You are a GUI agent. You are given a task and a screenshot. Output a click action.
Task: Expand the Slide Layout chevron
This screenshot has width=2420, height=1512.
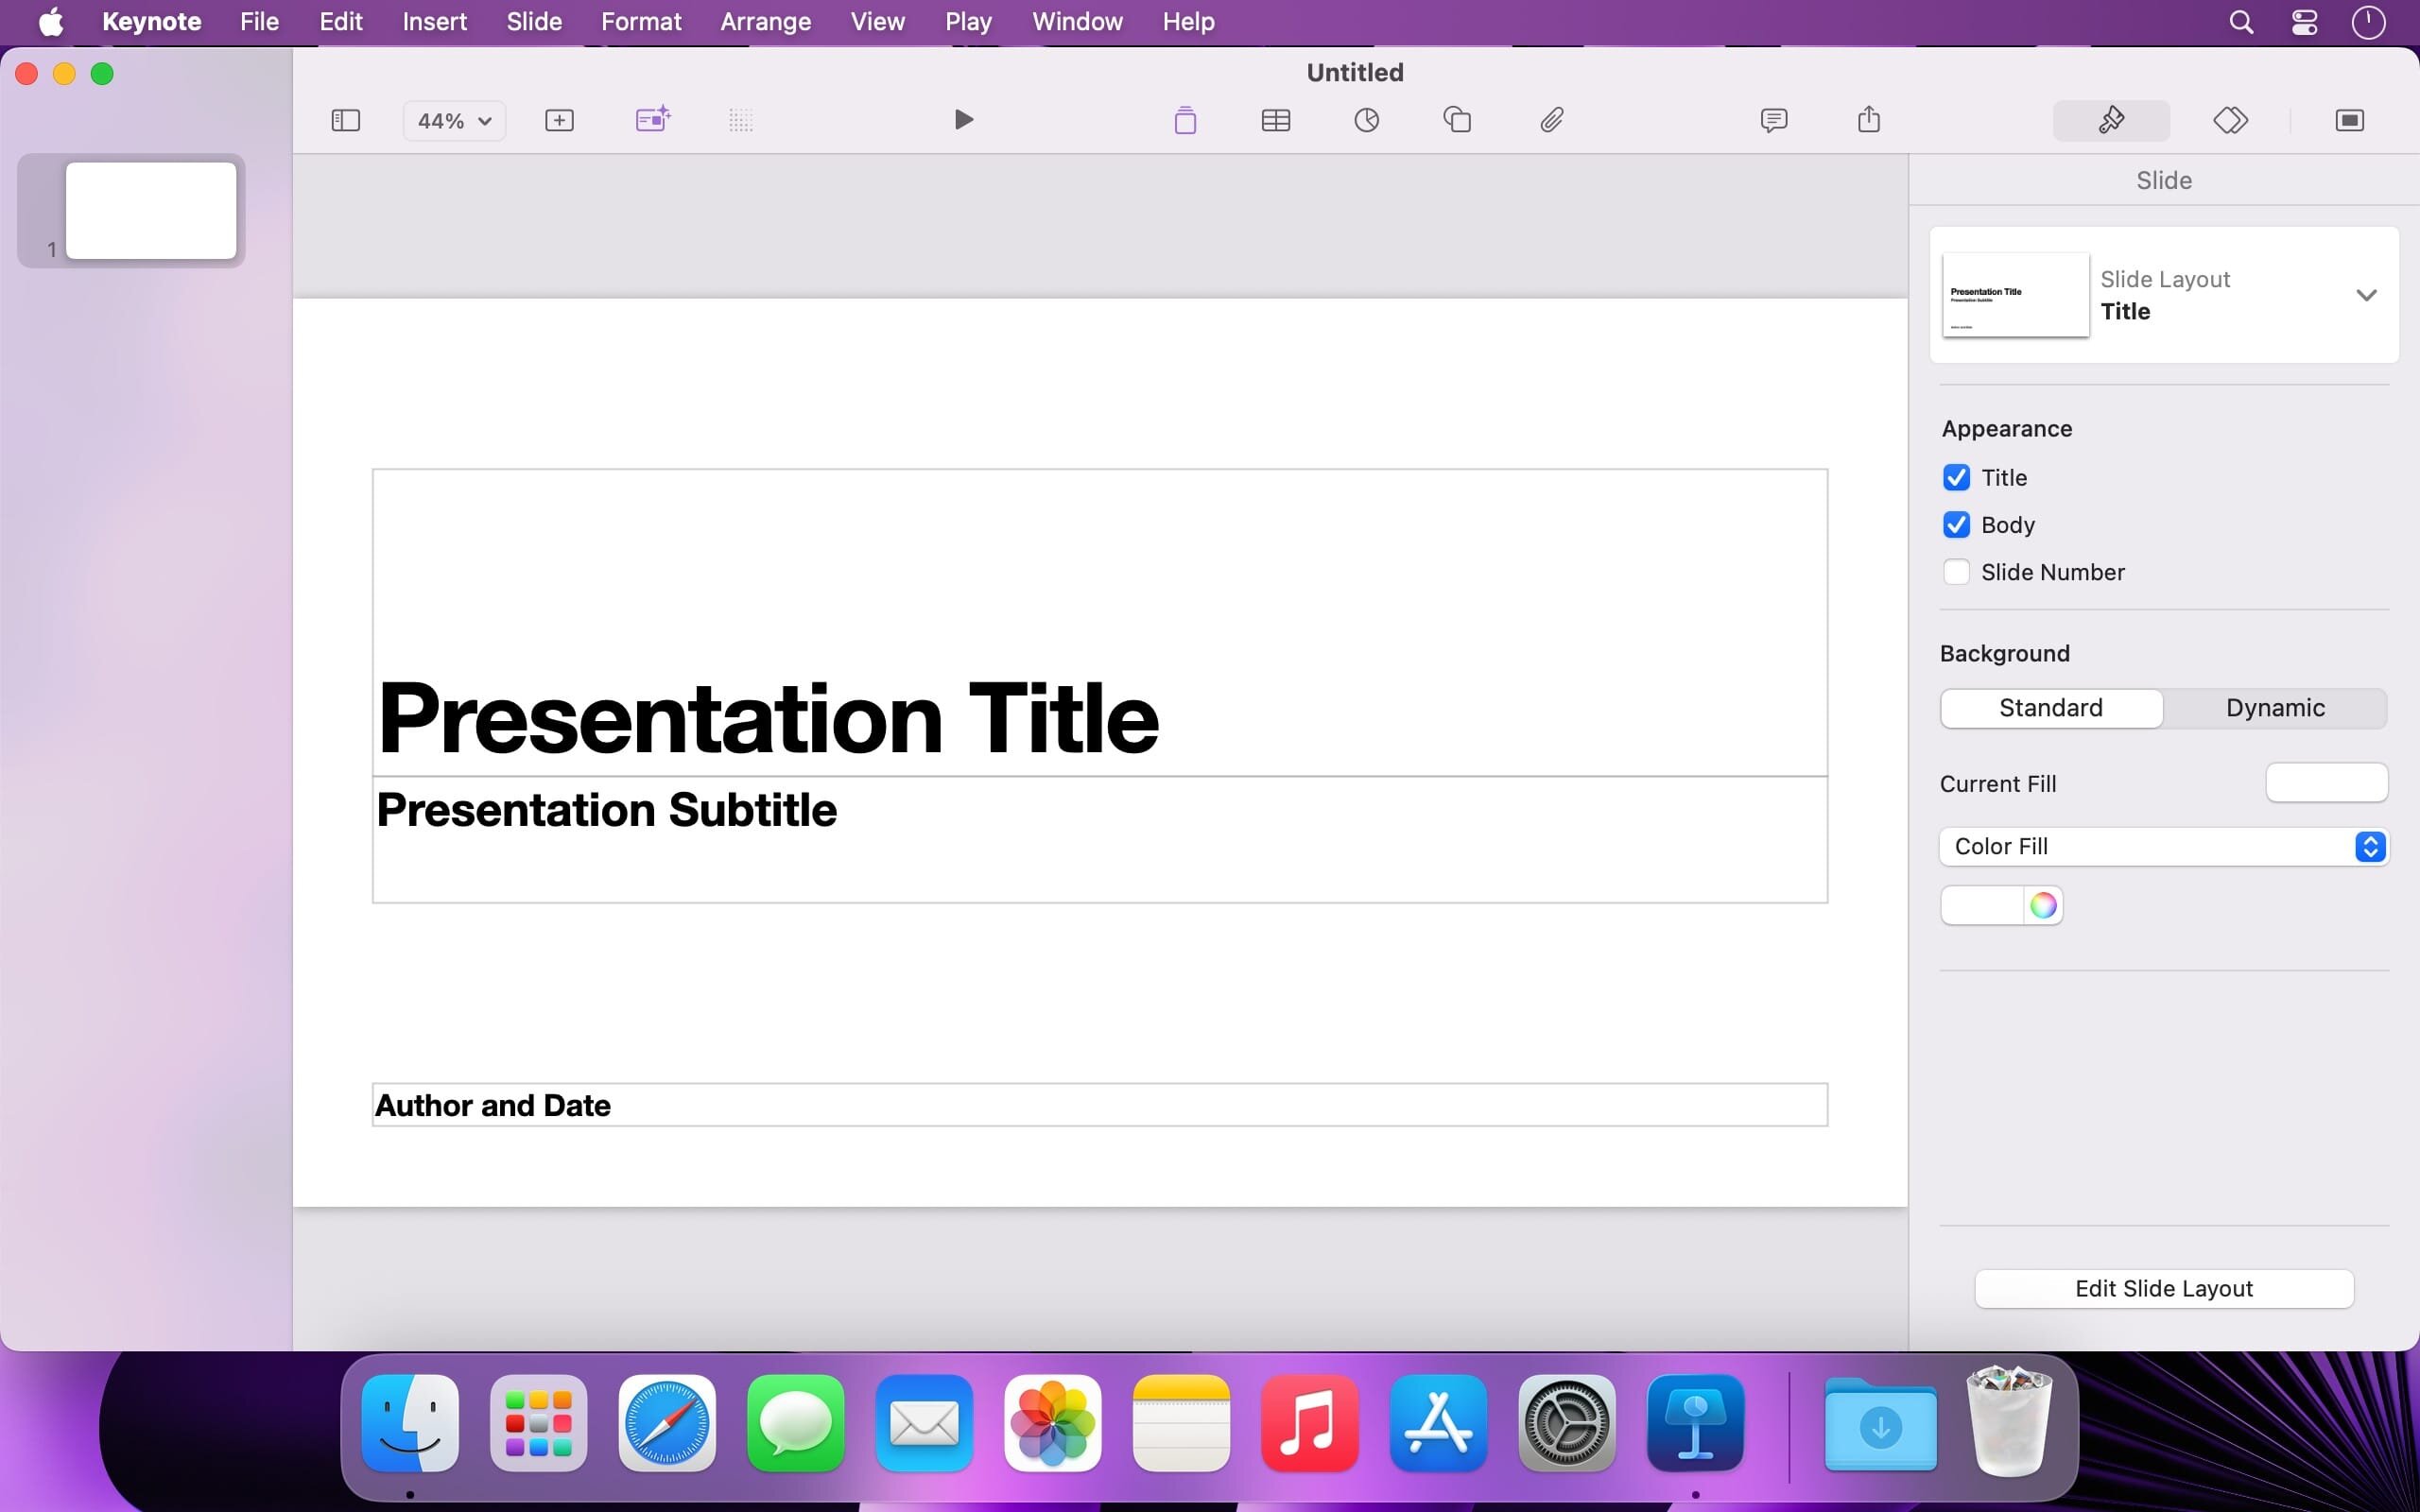2365,295
